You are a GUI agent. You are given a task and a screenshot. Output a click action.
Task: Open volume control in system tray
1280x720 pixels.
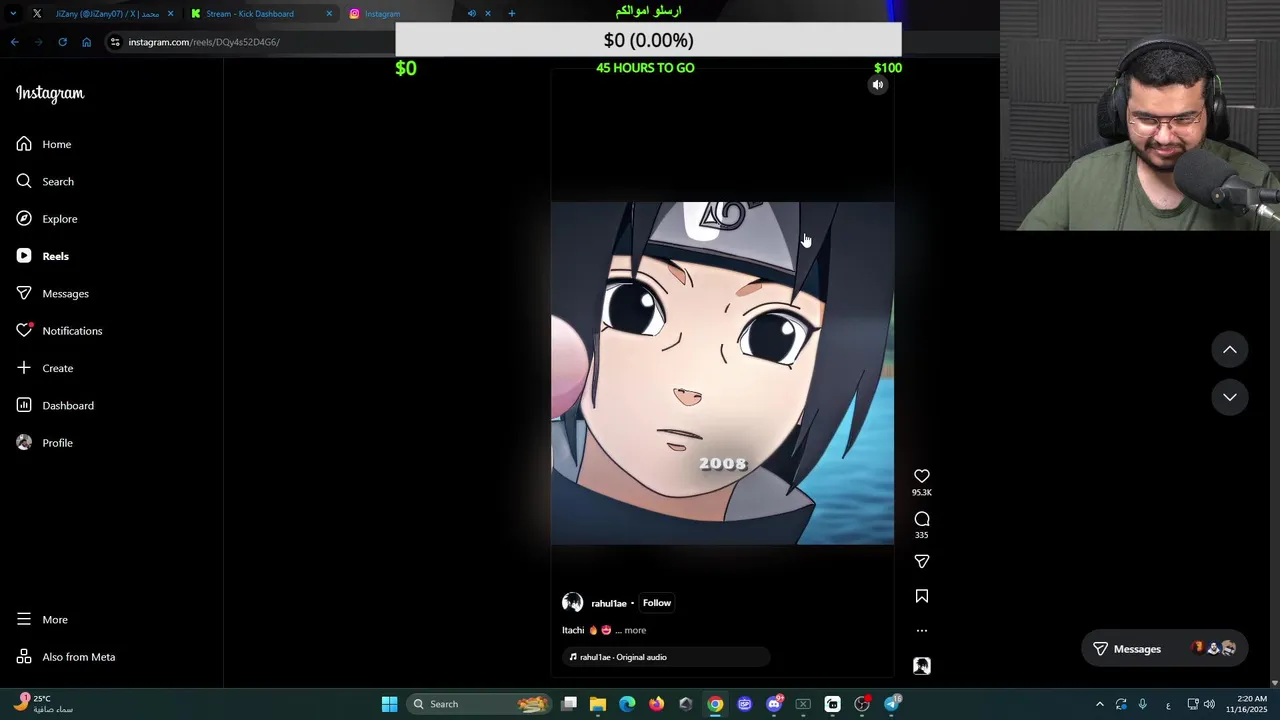(x=1209, y=704)
